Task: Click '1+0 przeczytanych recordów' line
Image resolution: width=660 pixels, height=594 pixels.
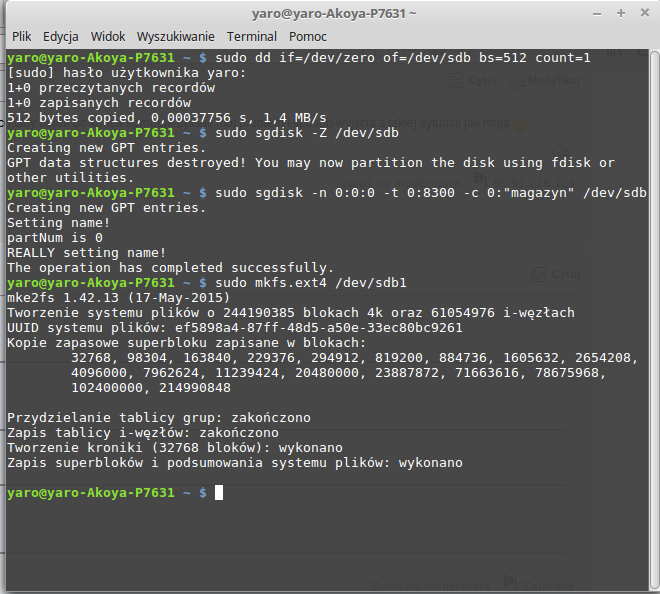Action: pos(111,88)
